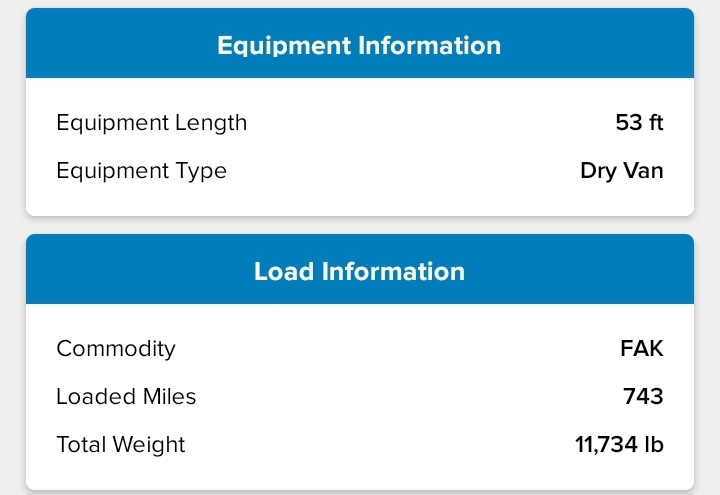720x495 pixels.
Task: Click the gray gap between the two cards
Action: [359, 225]
